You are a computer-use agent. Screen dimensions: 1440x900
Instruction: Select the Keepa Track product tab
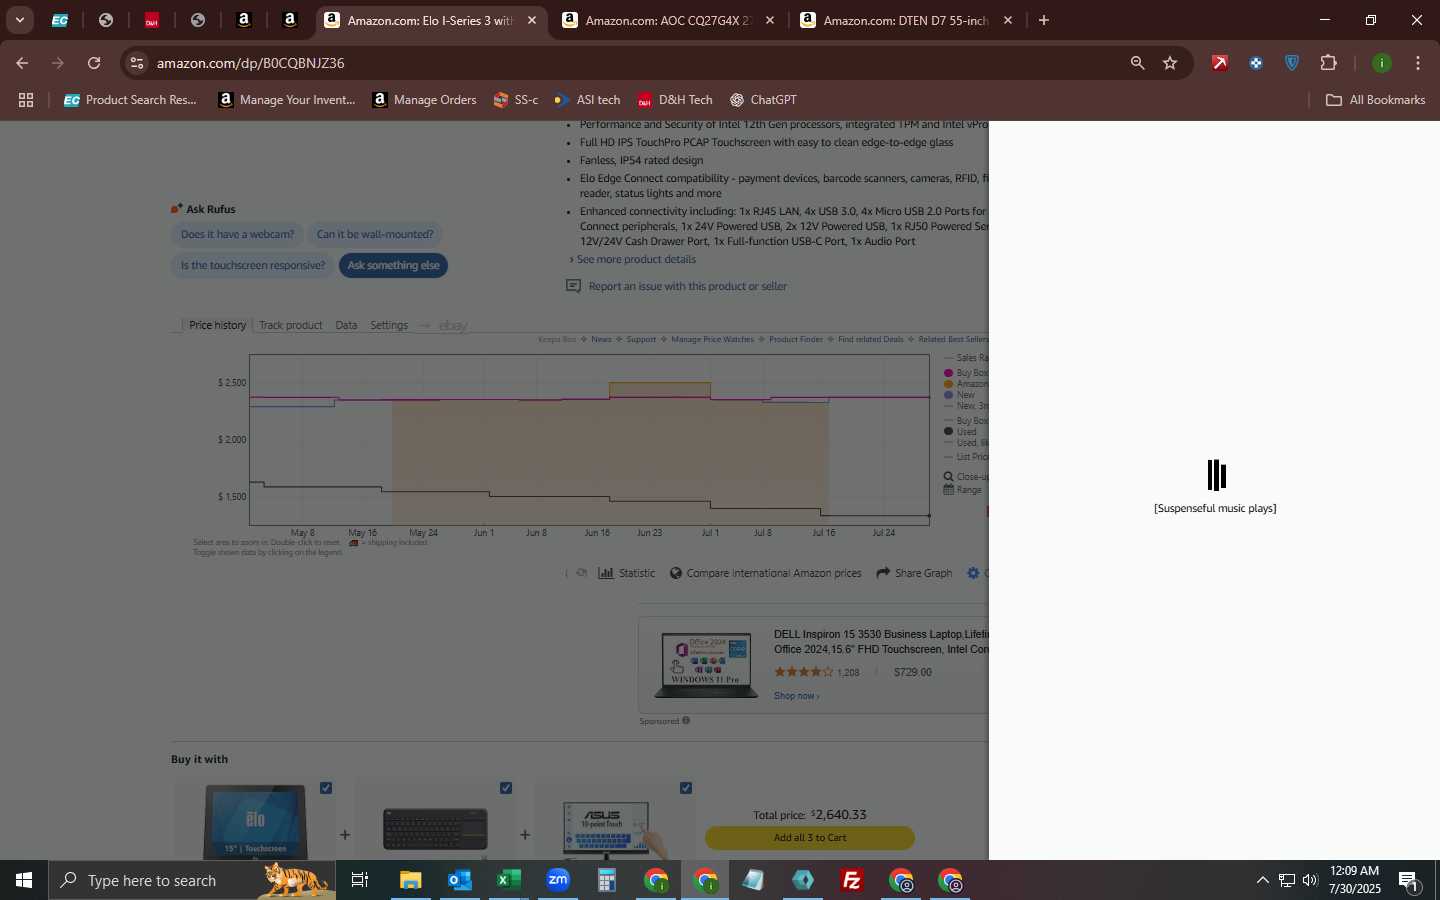[x=290, y=325]
